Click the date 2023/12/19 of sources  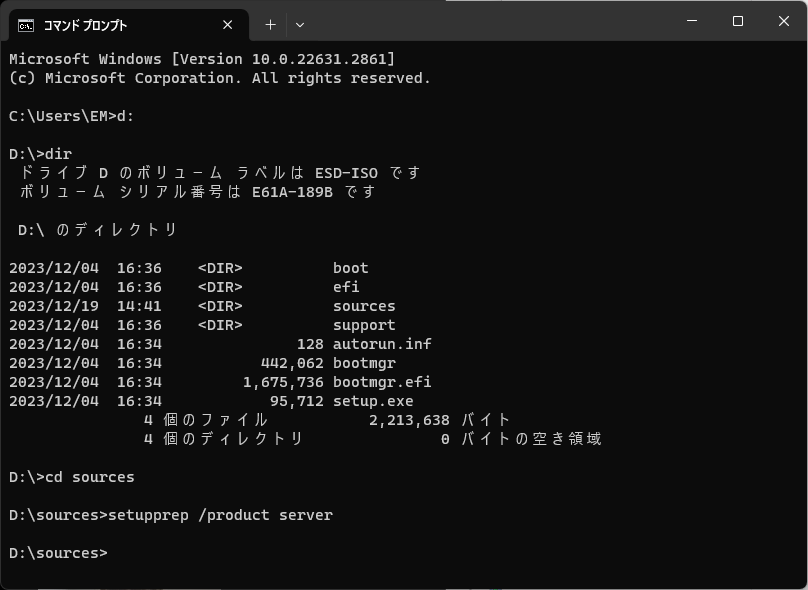54,306
